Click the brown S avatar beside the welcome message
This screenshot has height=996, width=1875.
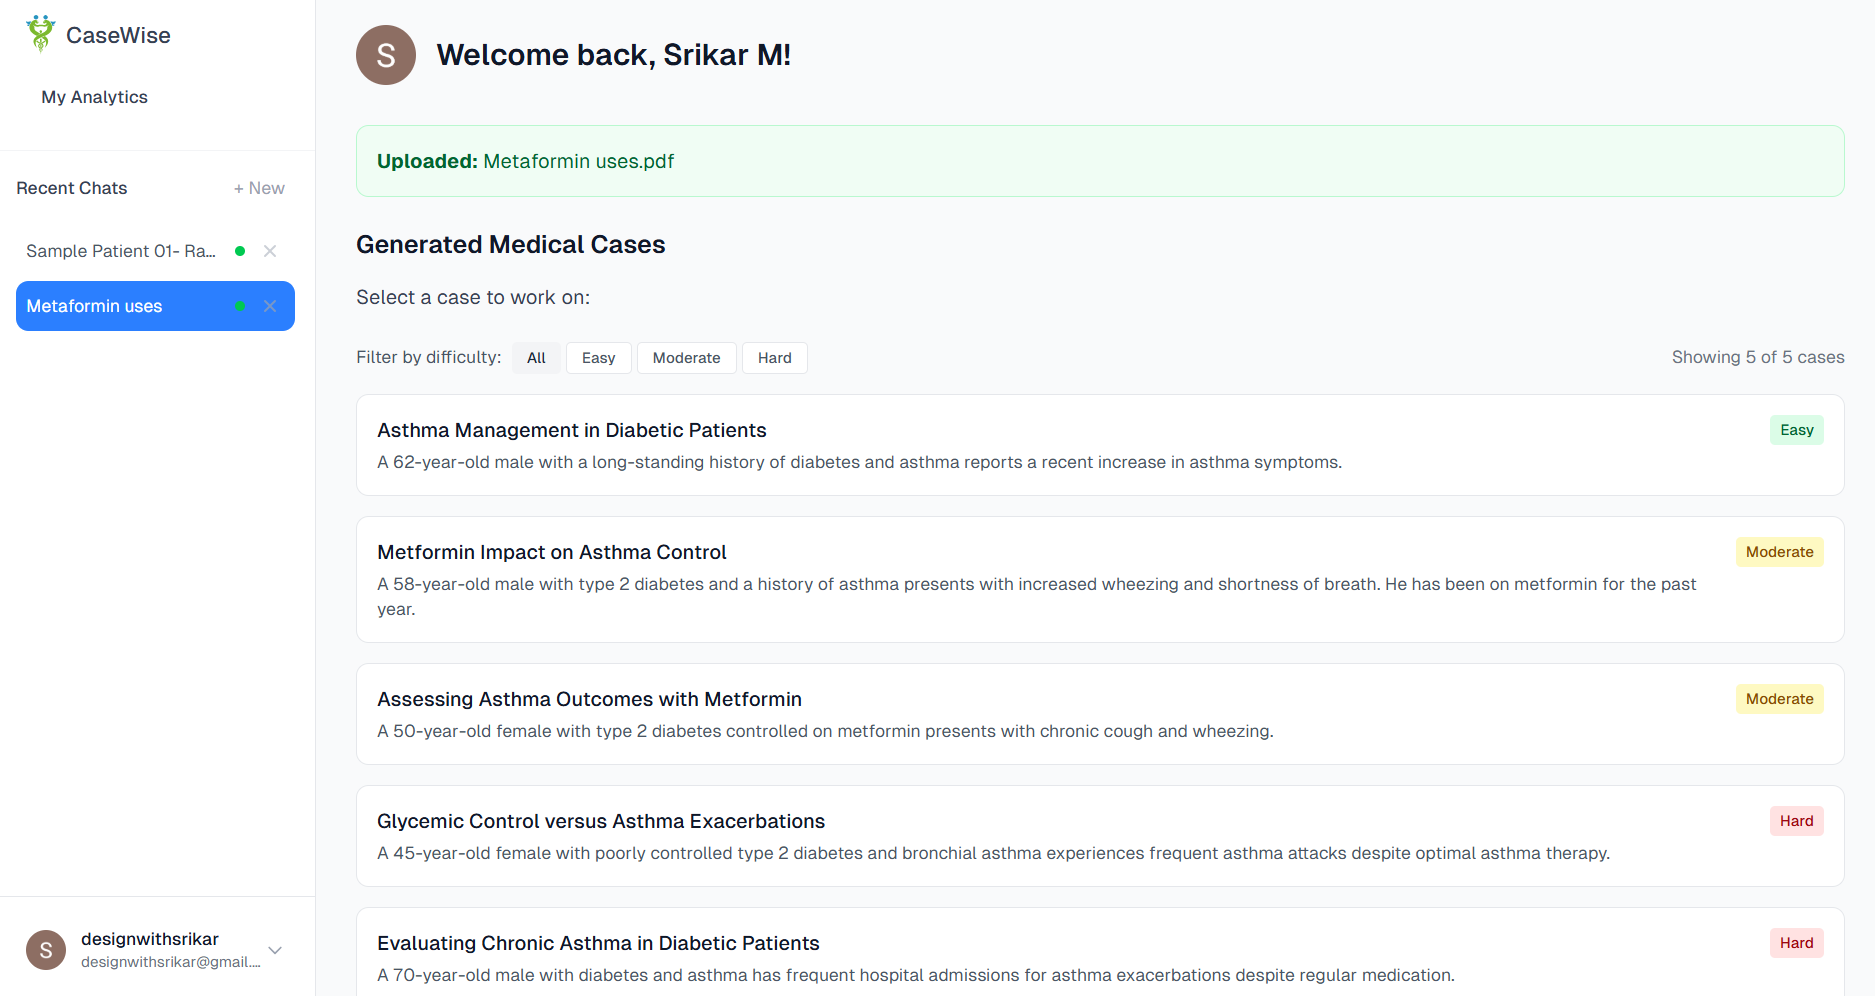(x=386, y=55)
